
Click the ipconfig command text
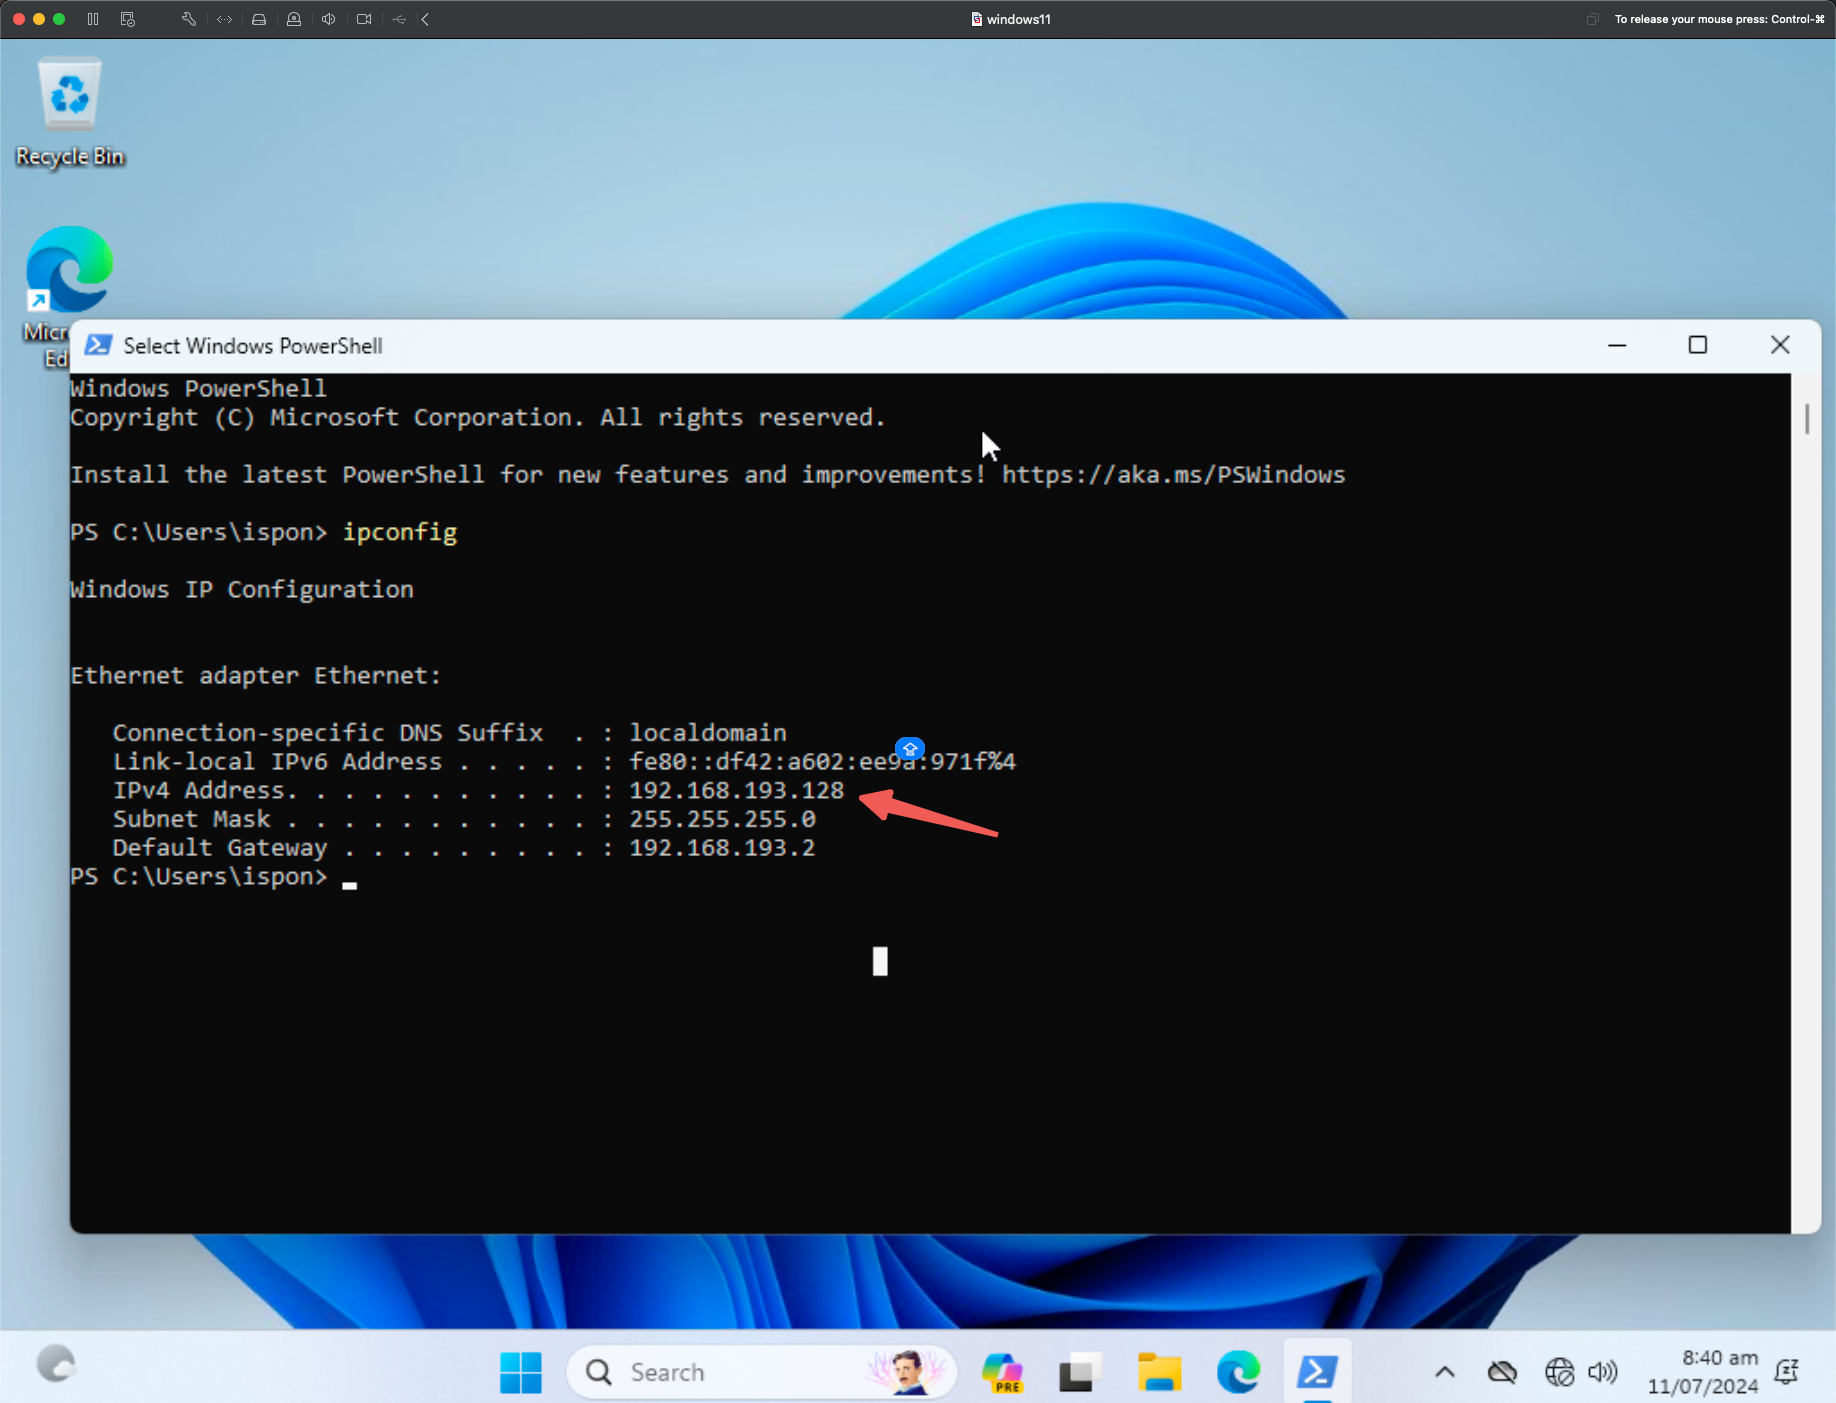(x=400, y=532)
